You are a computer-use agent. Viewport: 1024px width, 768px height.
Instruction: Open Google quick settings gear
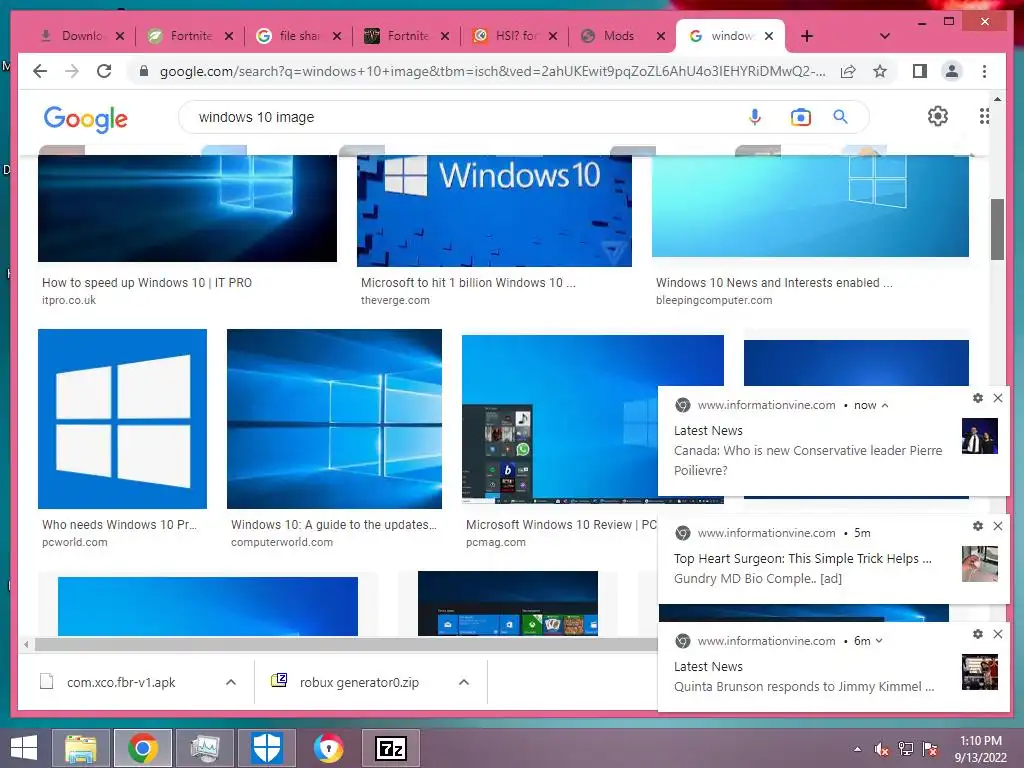coord(938,116)
